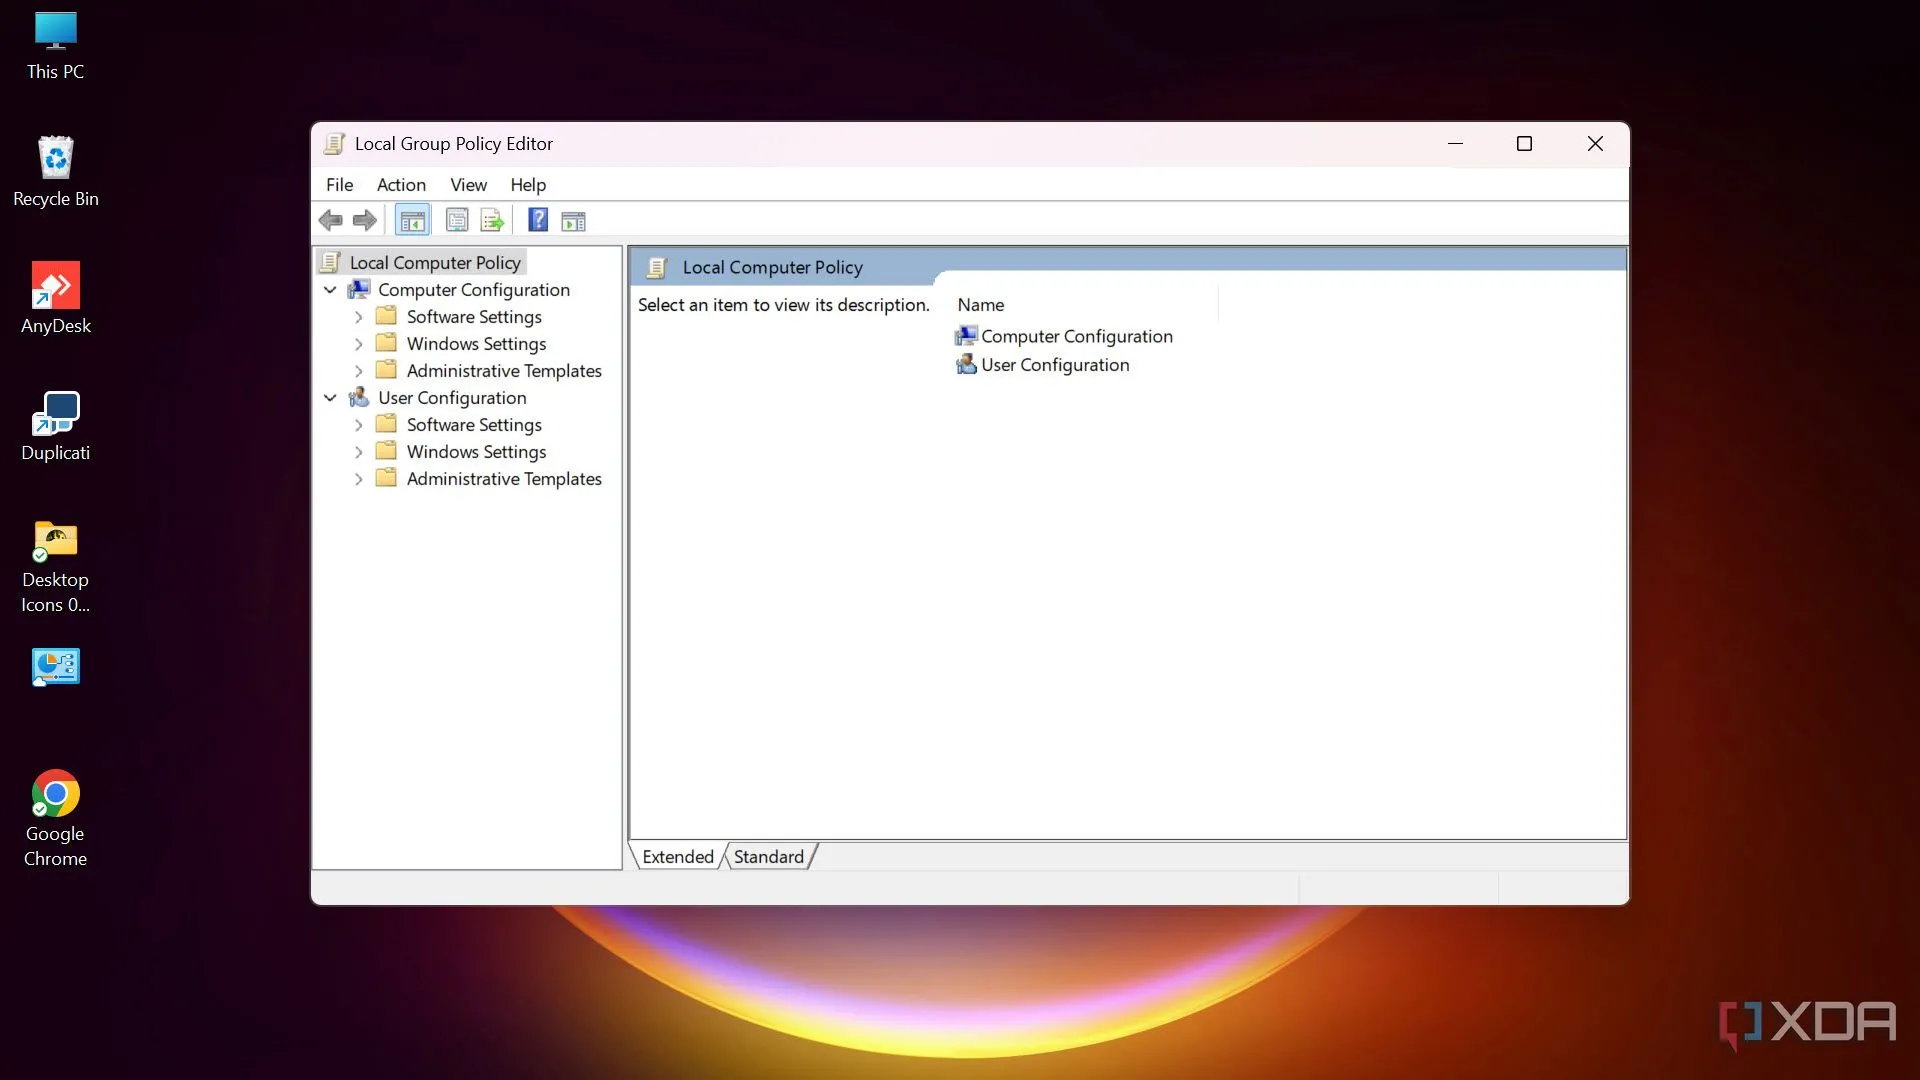
Task: Collapse the Computer Configuration tree node
Action: coord(330,290)
